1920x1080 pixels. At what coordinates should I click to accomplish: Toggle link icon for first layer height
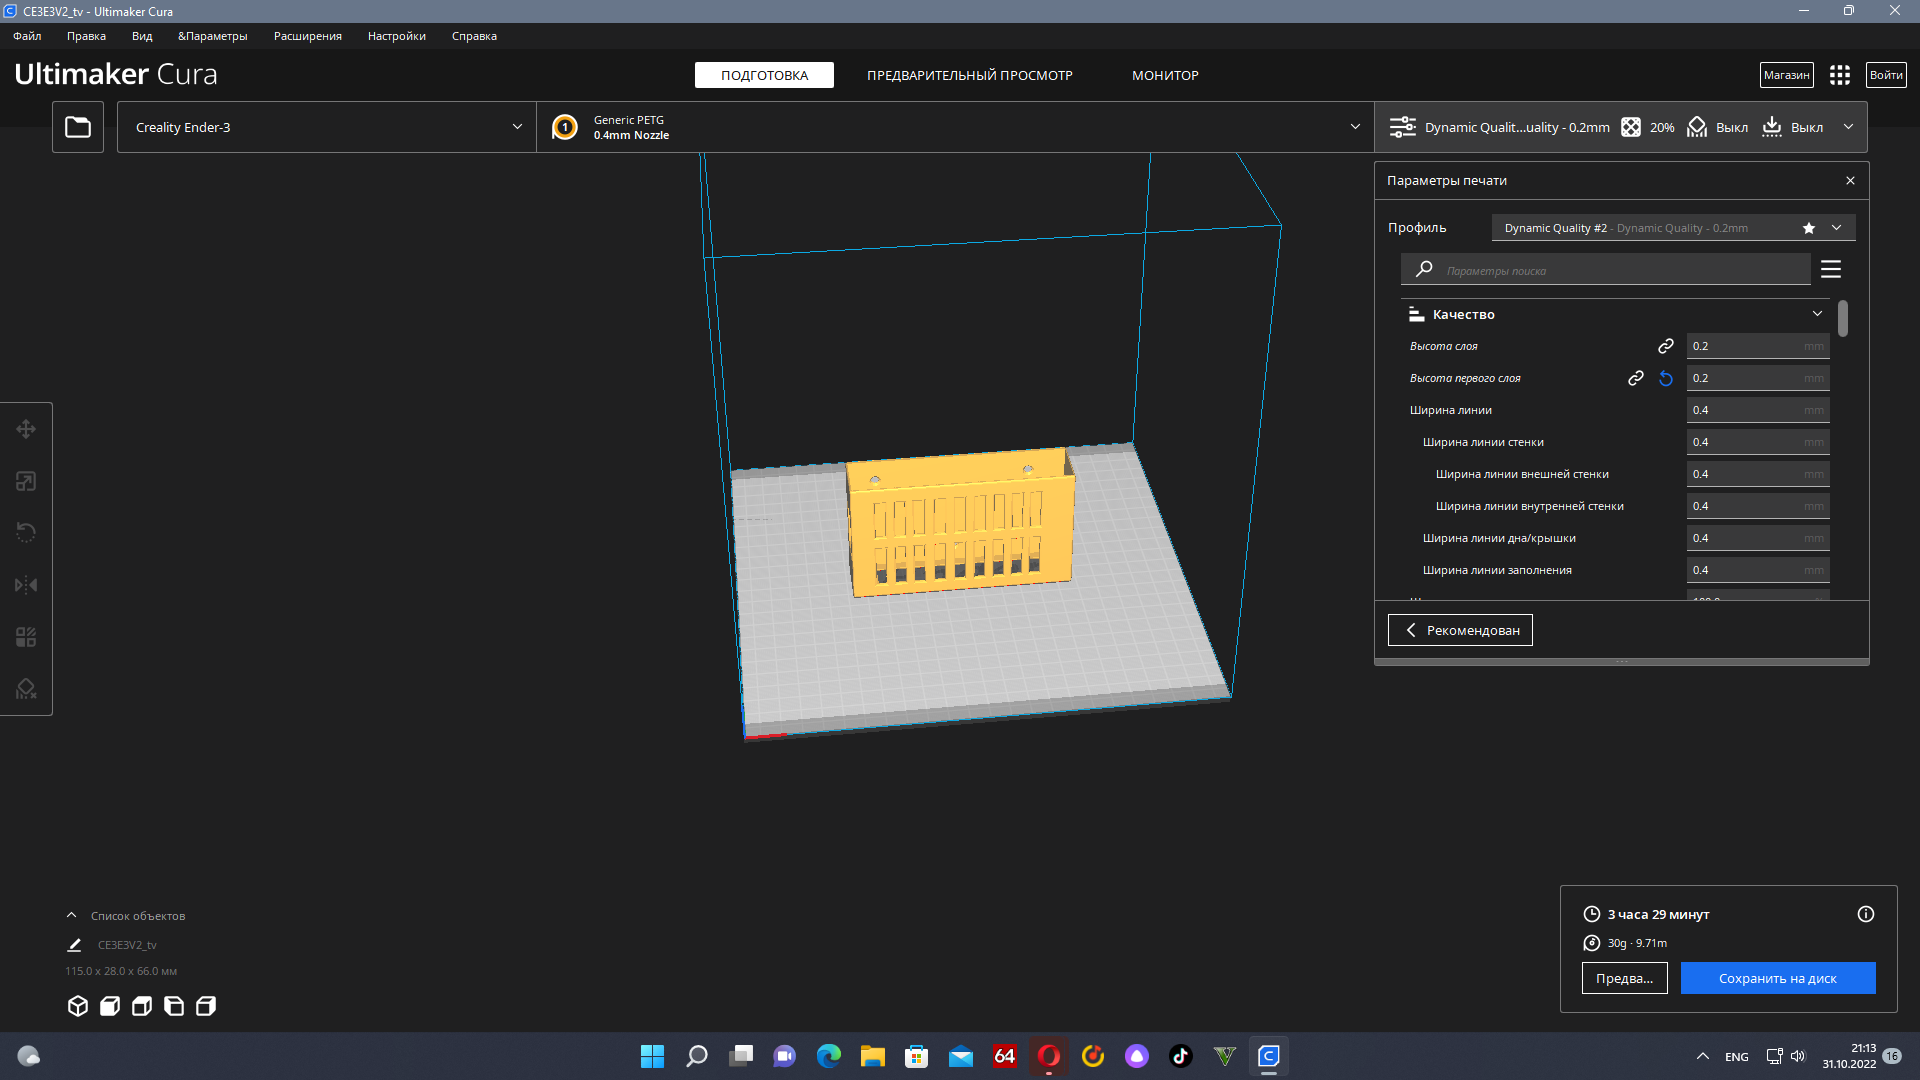[x=1636, y=378]
